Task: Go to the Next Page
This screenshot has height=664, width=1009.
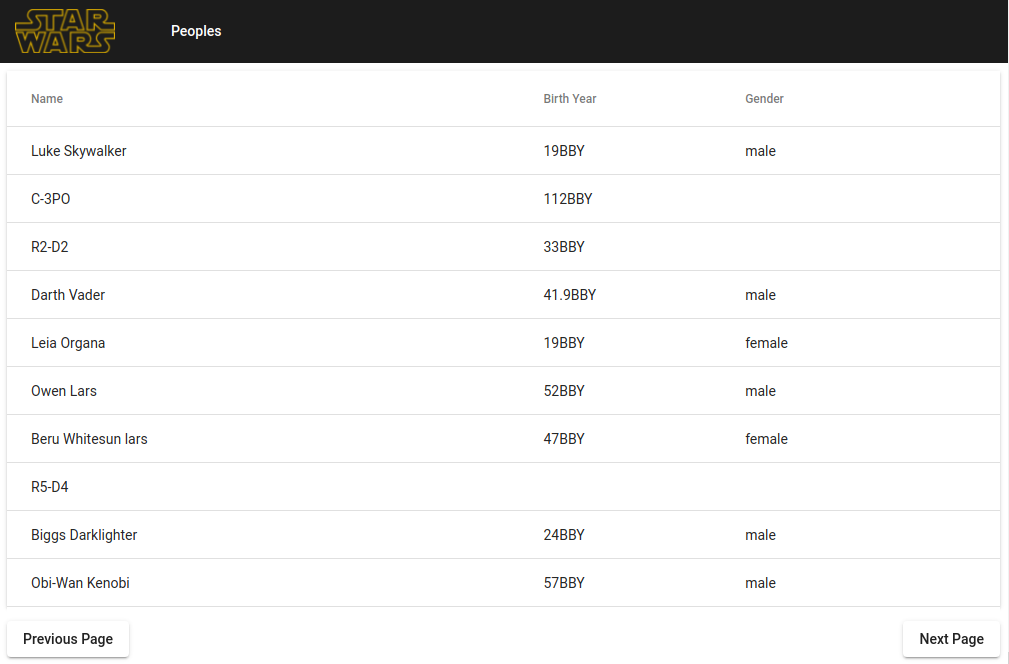Action: coord(951,639)
